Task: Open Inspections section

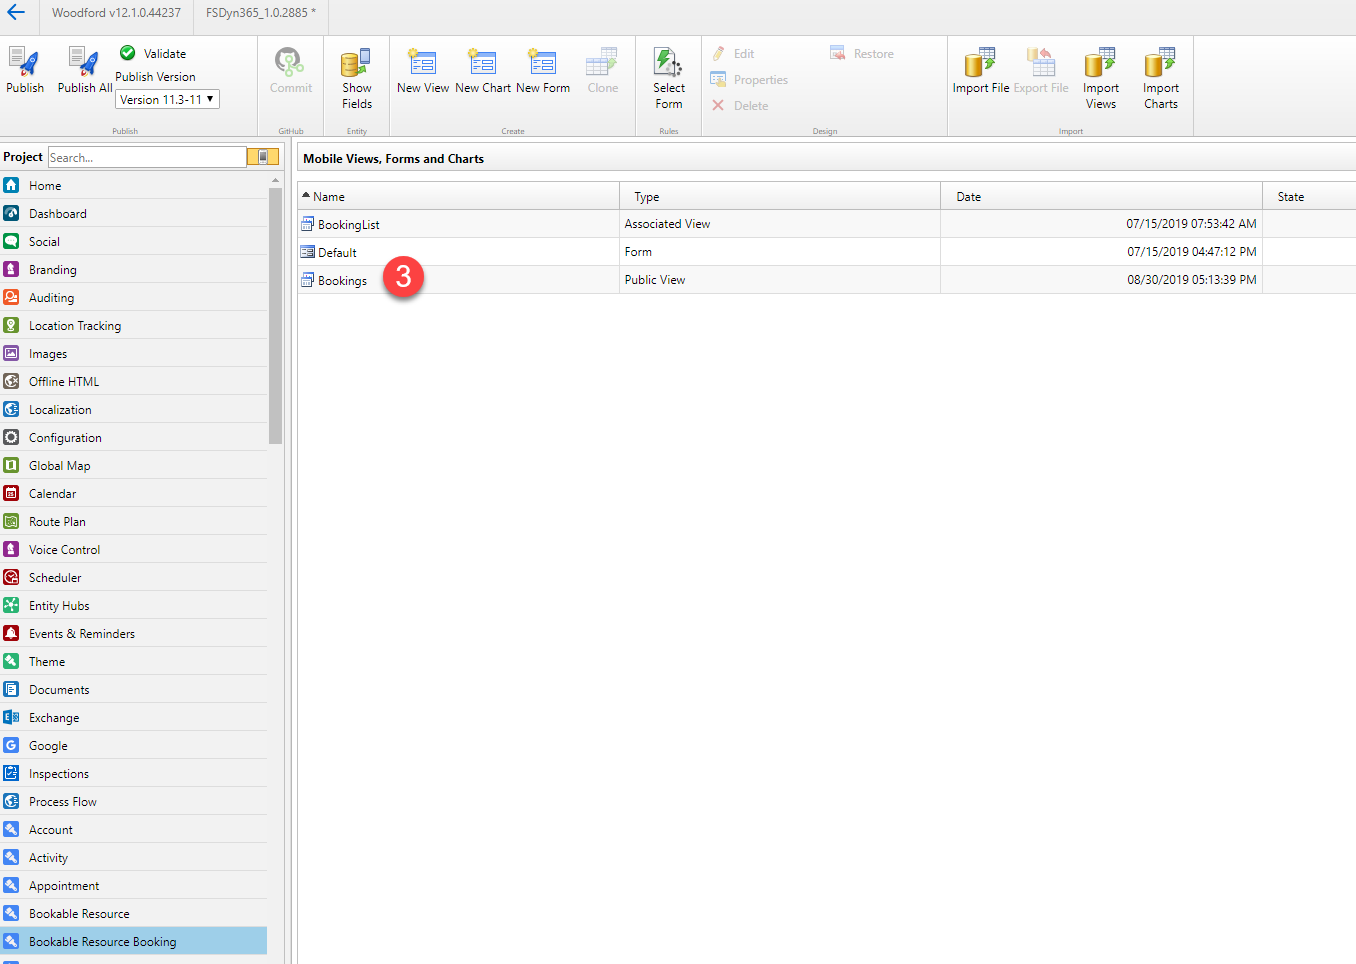Action: [x=134, y=774]
